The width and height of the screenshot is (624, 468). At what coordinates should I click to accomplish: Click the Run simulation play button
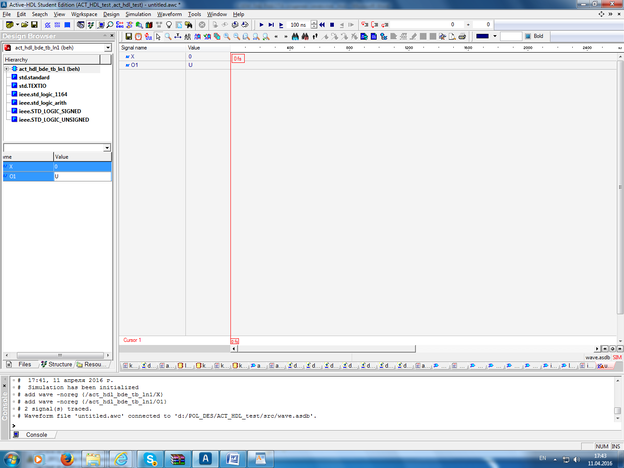[262, 24]
